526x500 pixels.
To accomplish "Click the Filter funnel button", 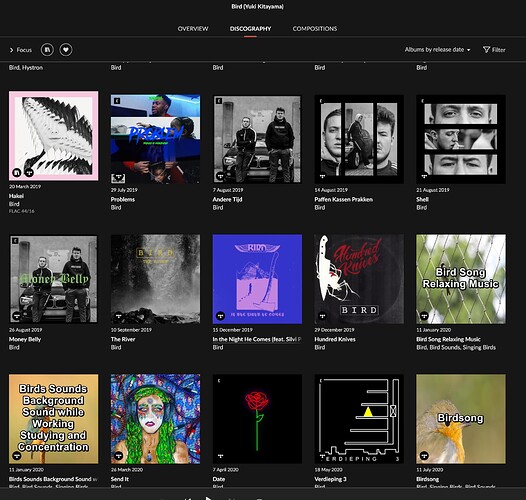I will [494, 50].
